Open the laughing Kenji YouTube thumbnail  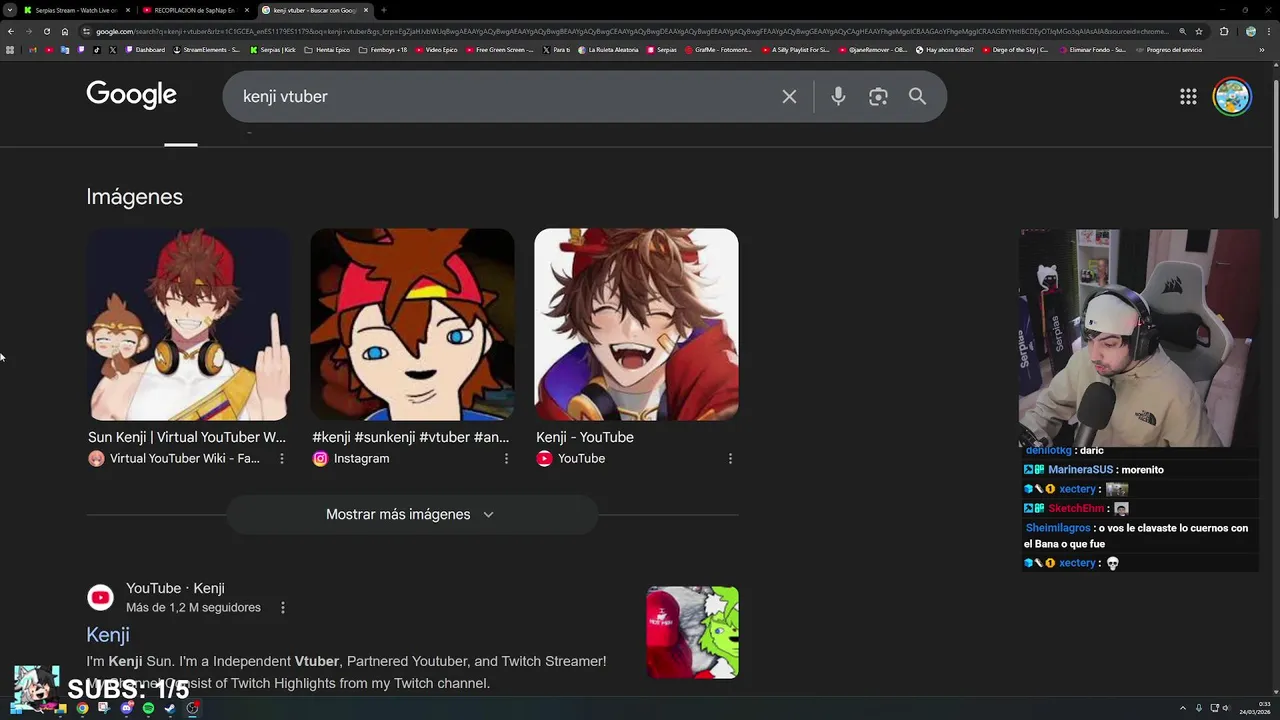click(636, 324)
